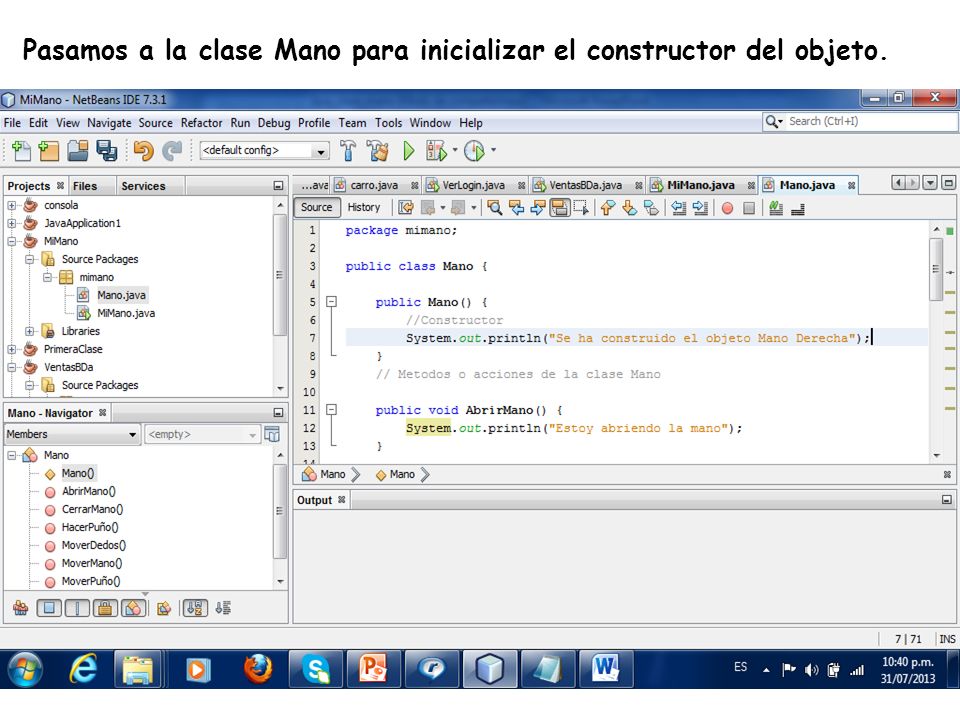Click editor Last Edit icon beside History

(x=406, y=208)
